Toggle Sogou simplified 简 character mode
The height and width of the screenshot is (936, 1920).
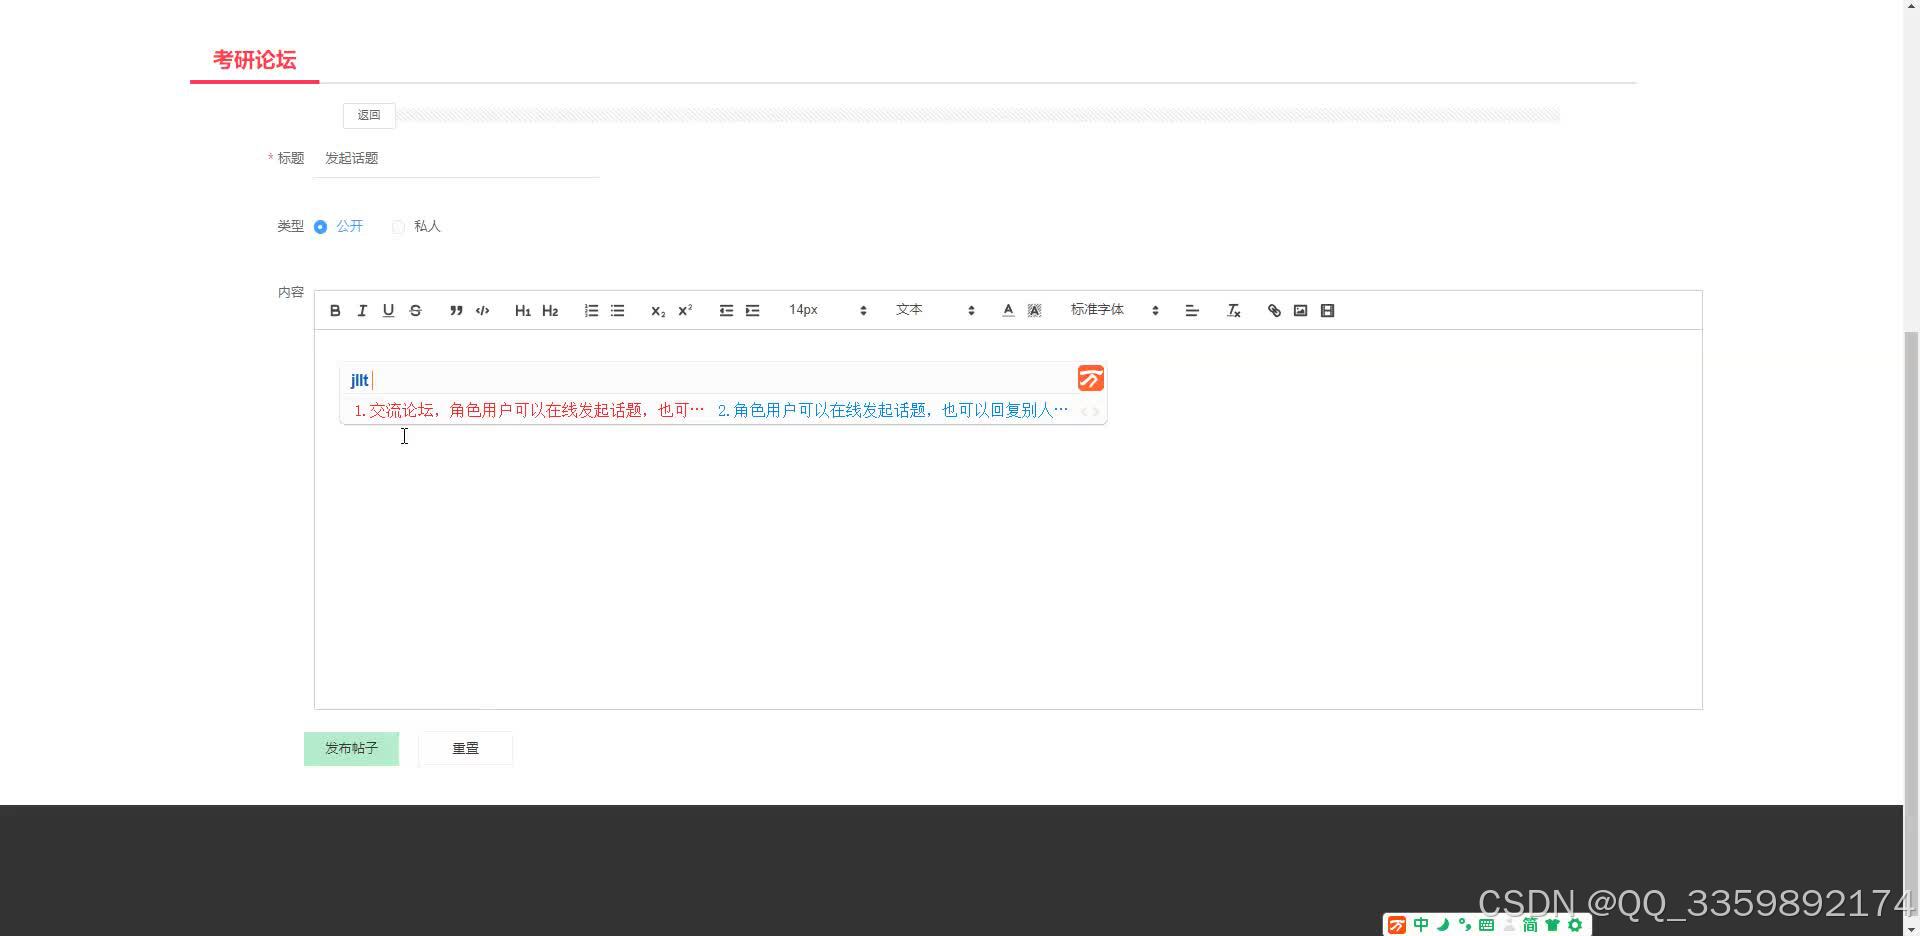point(1530,925)
